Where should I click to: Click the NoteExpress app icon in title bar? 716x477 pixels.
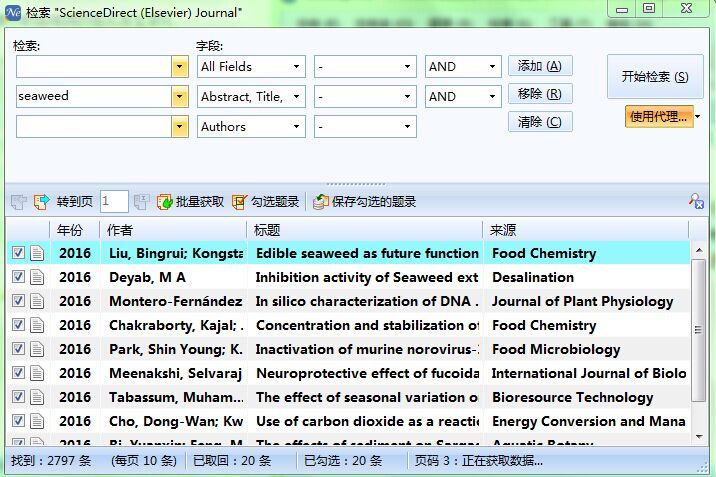13,12
